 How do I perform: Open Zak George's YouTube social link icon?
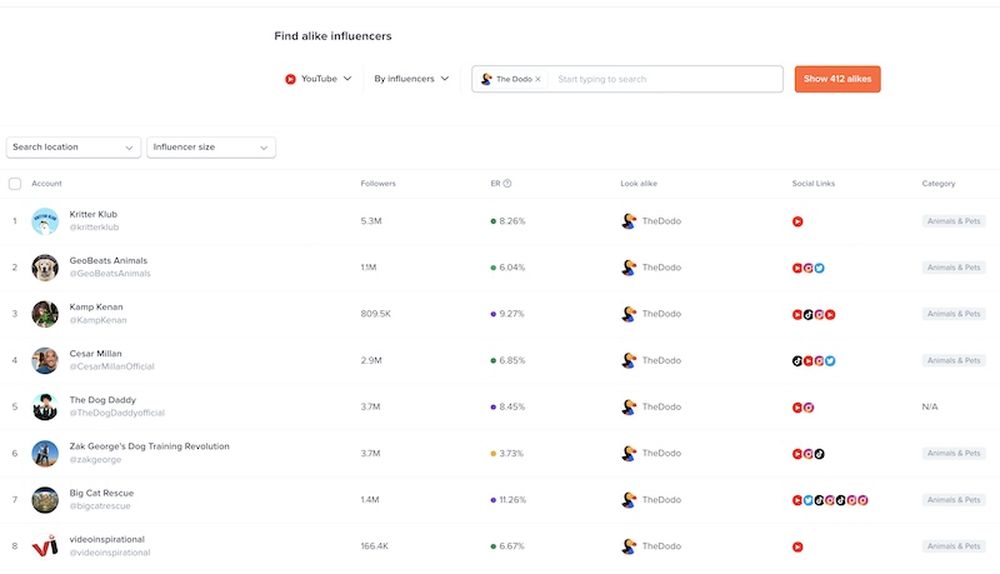(x=797, y=454)
